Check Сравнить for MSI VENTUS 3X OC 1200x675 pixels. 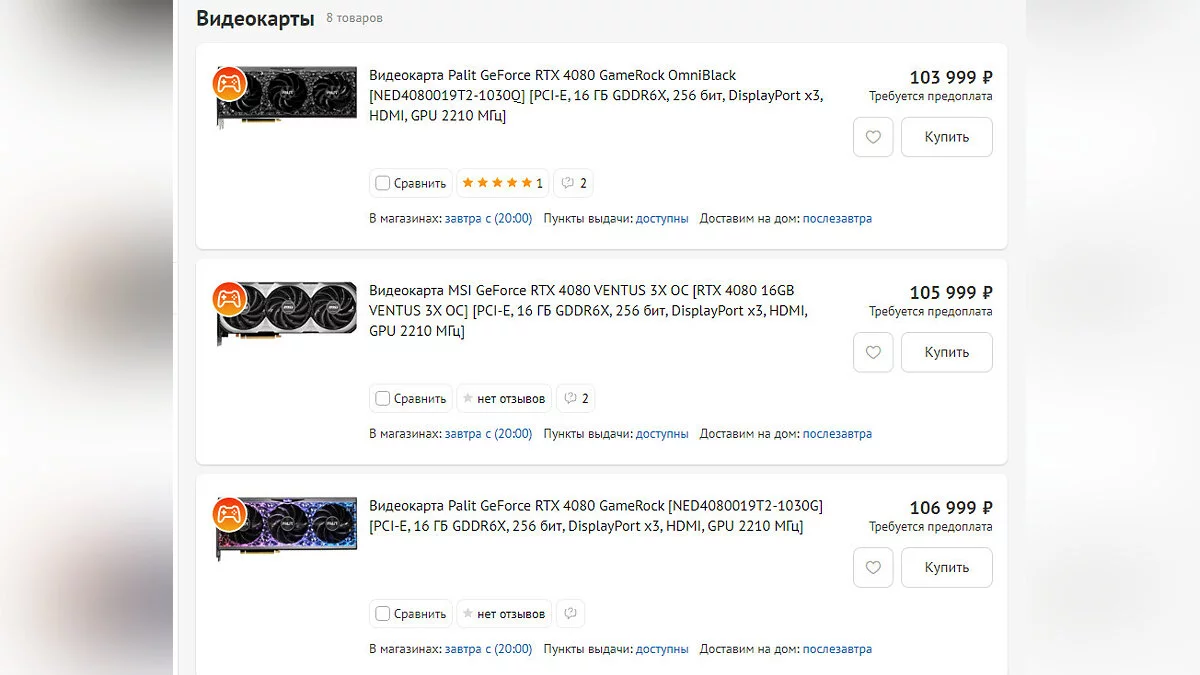click(410, 398)
